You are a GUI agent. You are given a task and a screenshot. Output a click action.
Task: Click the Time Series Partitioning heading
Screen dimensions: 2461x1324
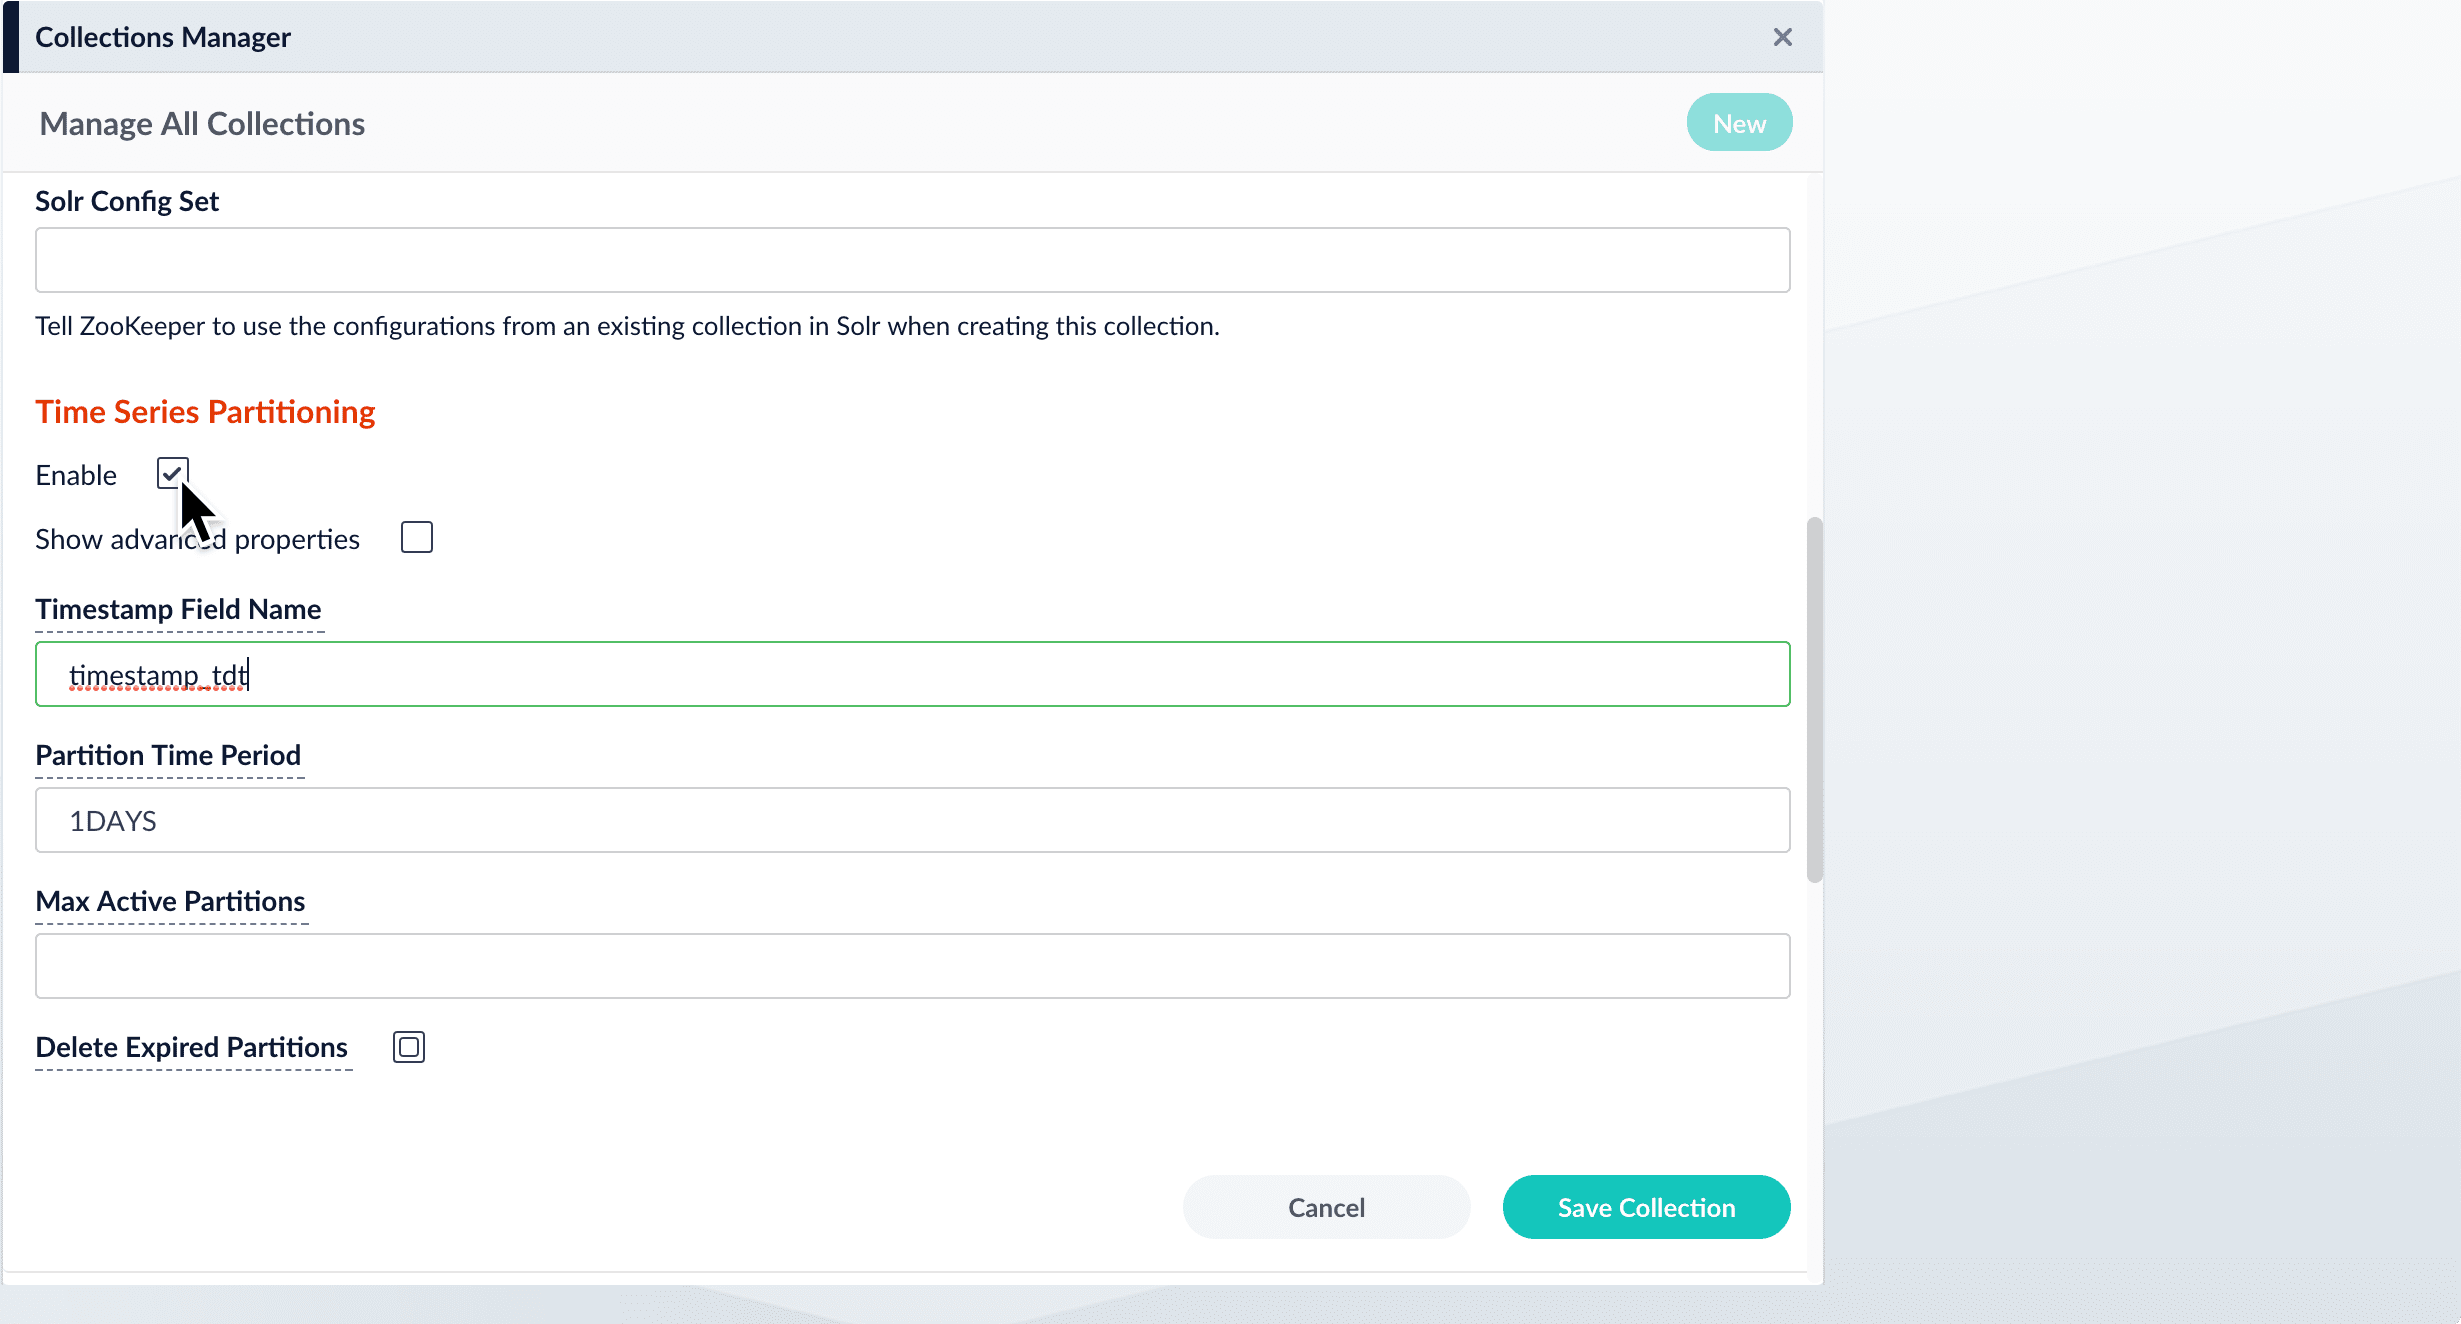205,412
